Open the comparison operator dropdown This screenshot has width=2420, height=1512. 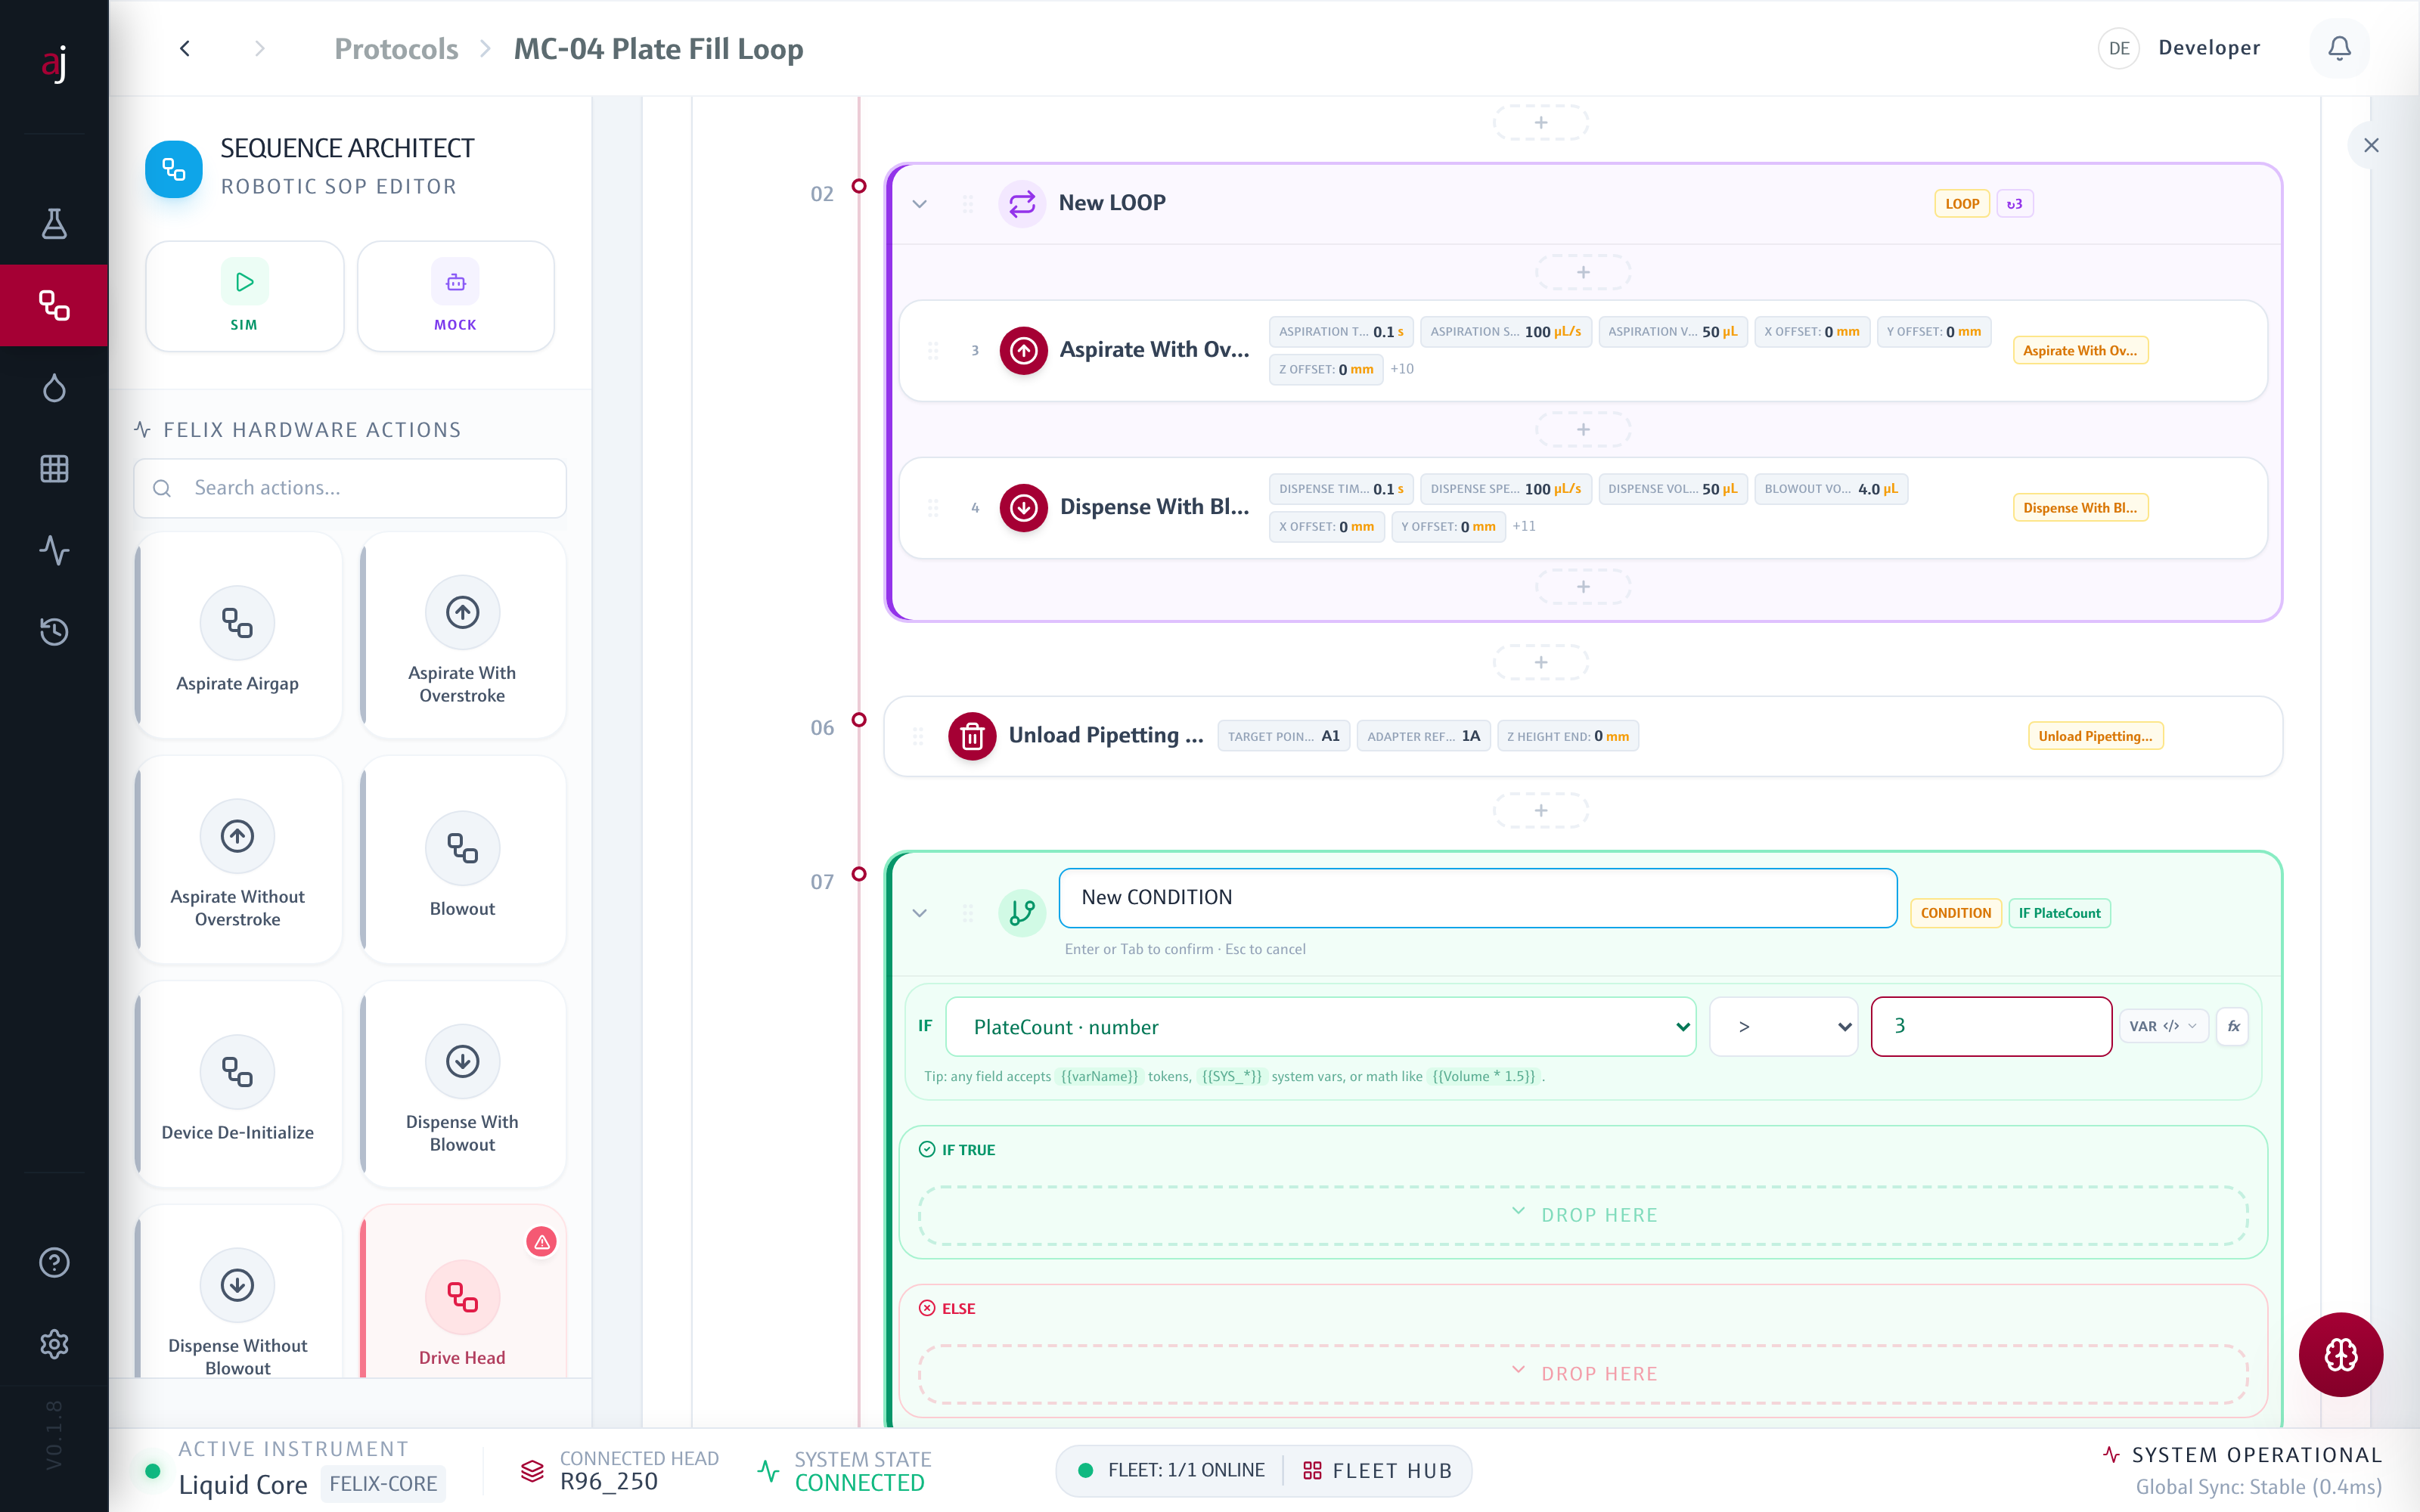pos(1784,1027)
